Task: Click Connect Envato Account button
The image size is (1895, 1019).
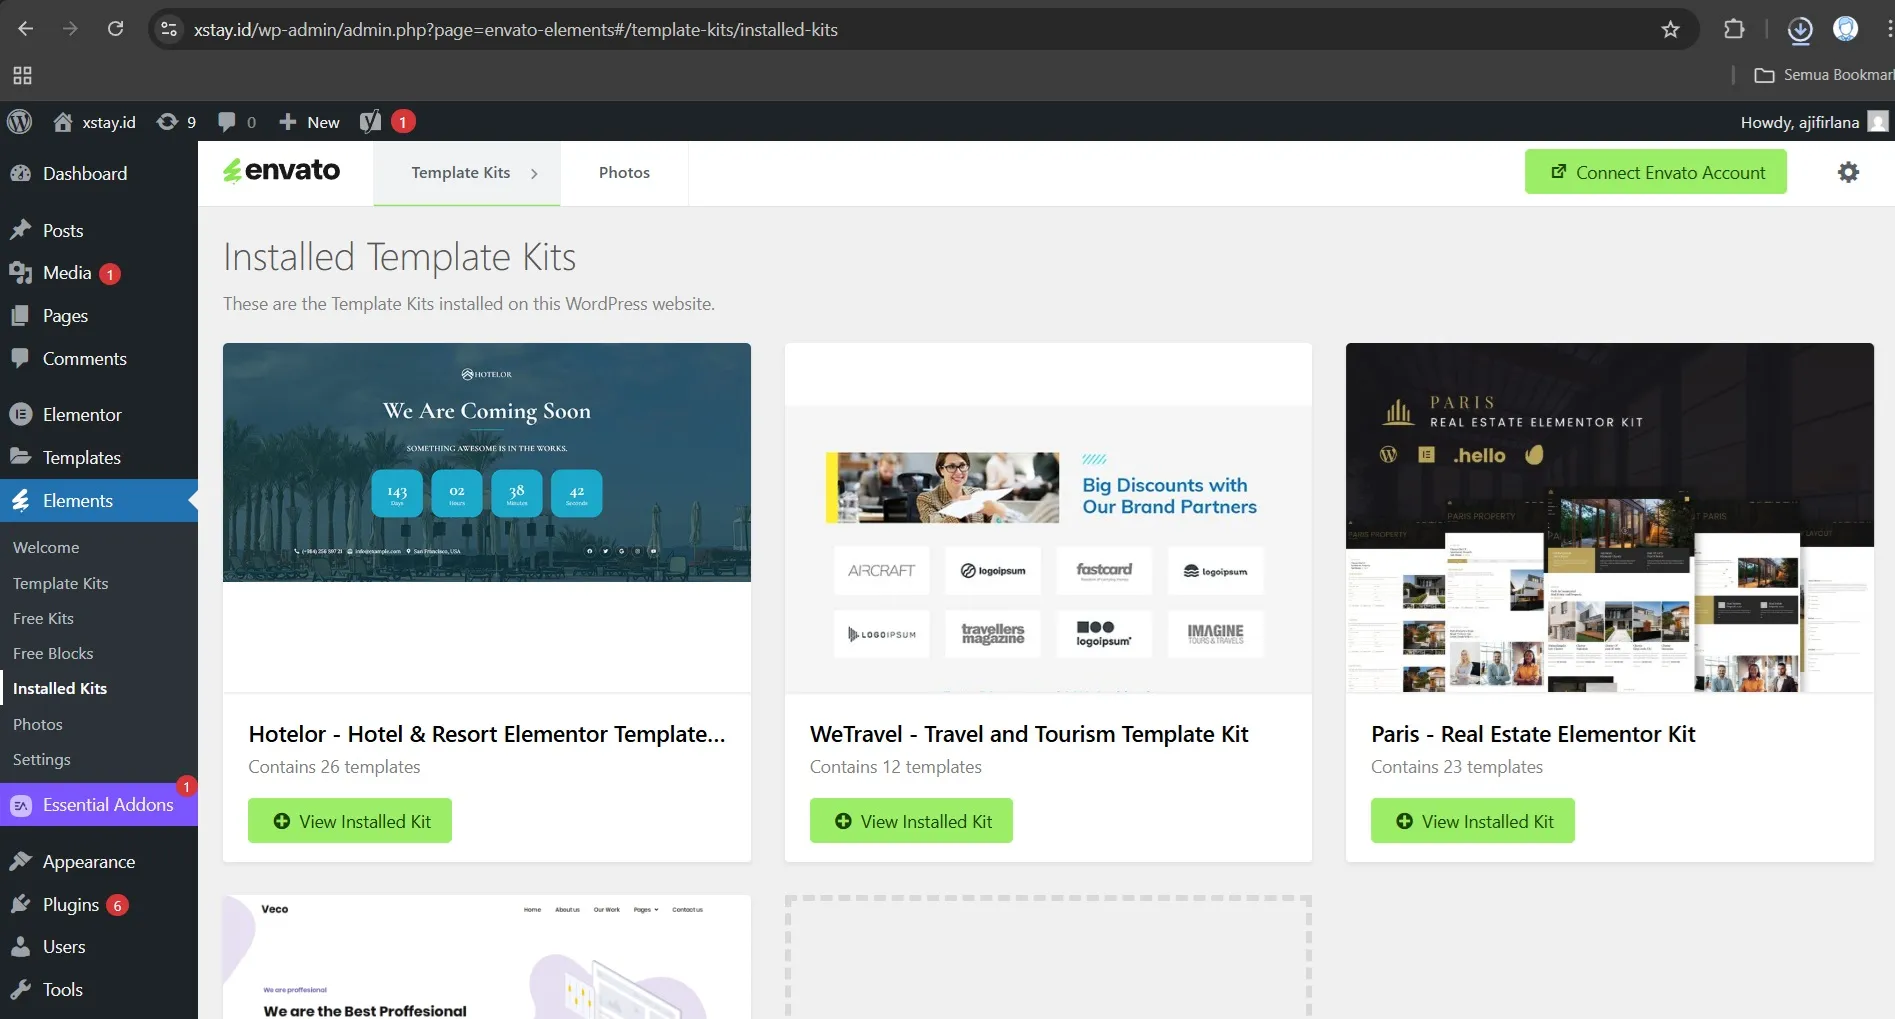Action: (1655, 172)
